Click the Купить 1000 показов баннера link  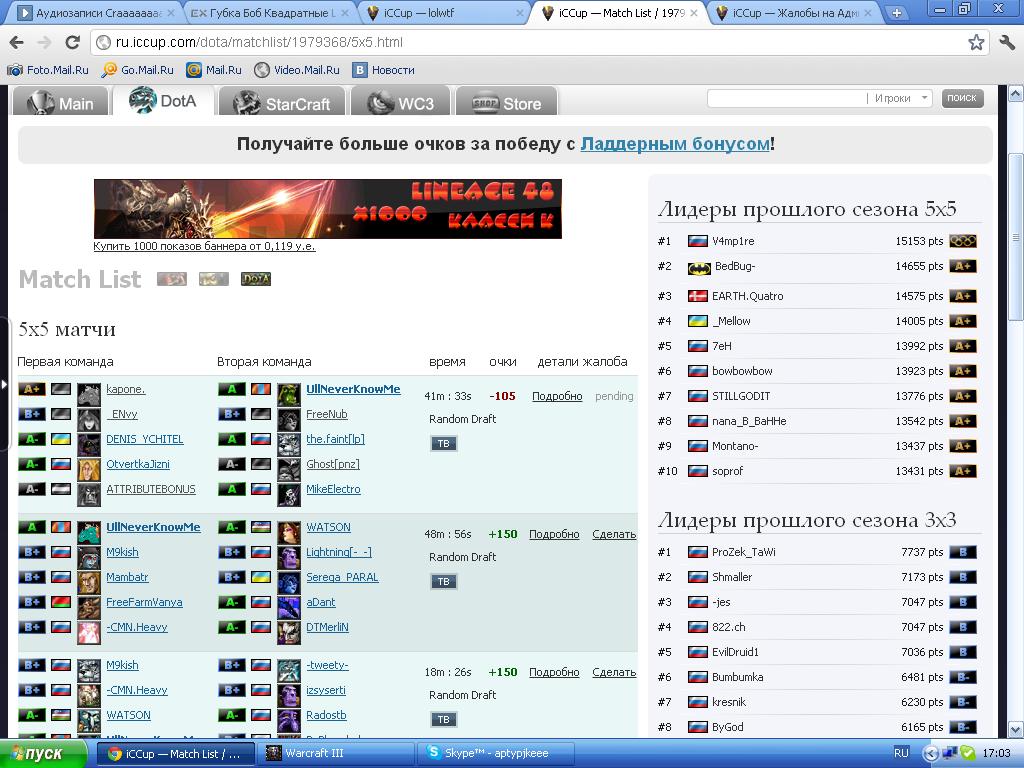204,246
